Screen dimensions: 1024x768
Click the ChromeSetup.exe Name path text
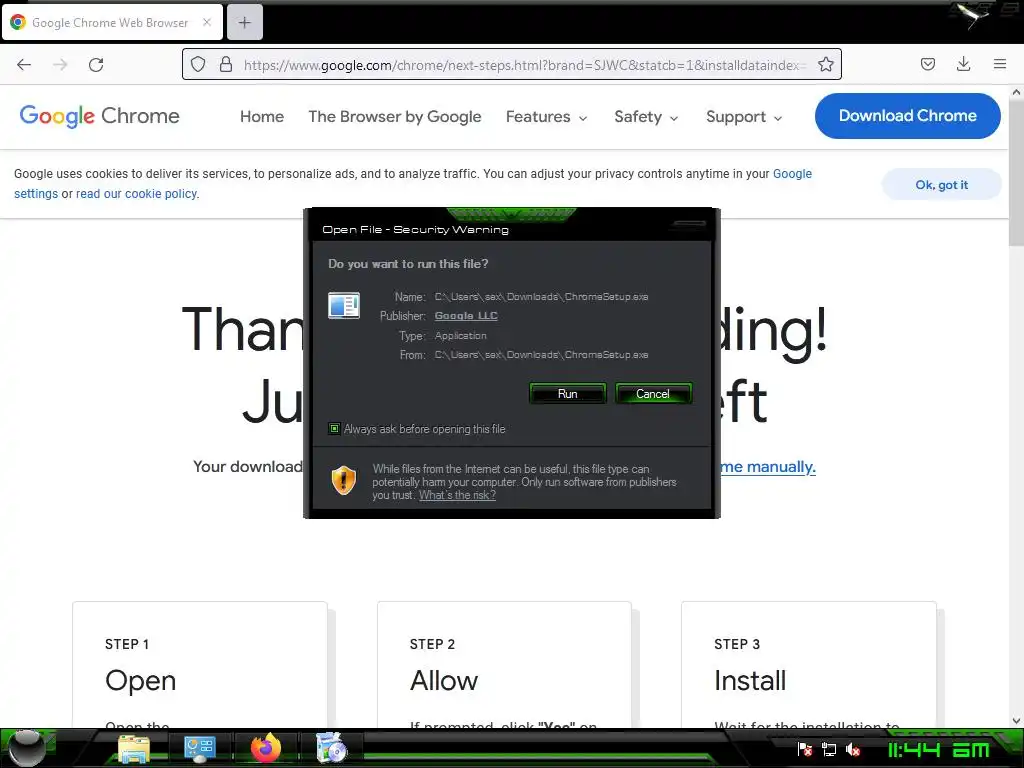(541, 296)
